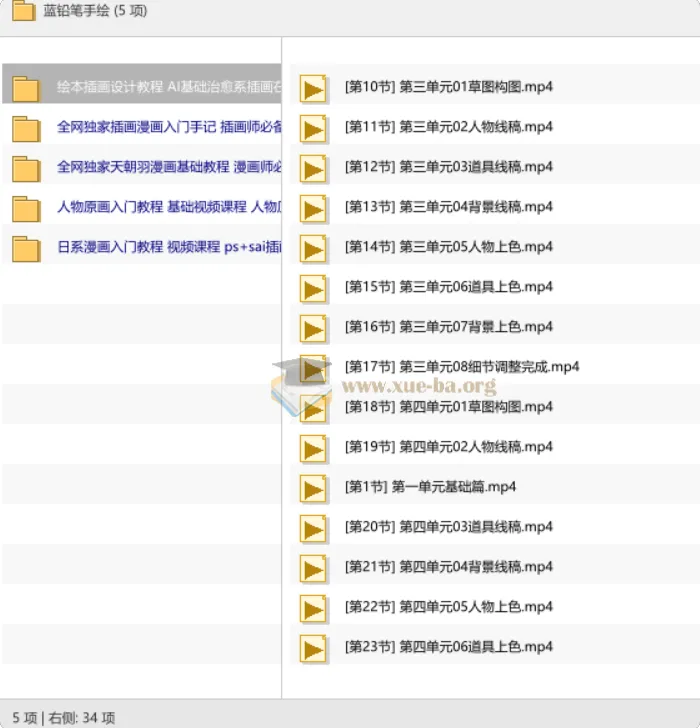The image size is (700, 728).
Task: Select file [第20节] 第四单元03道具线稿.mp4
Action: tap(449, 526)
